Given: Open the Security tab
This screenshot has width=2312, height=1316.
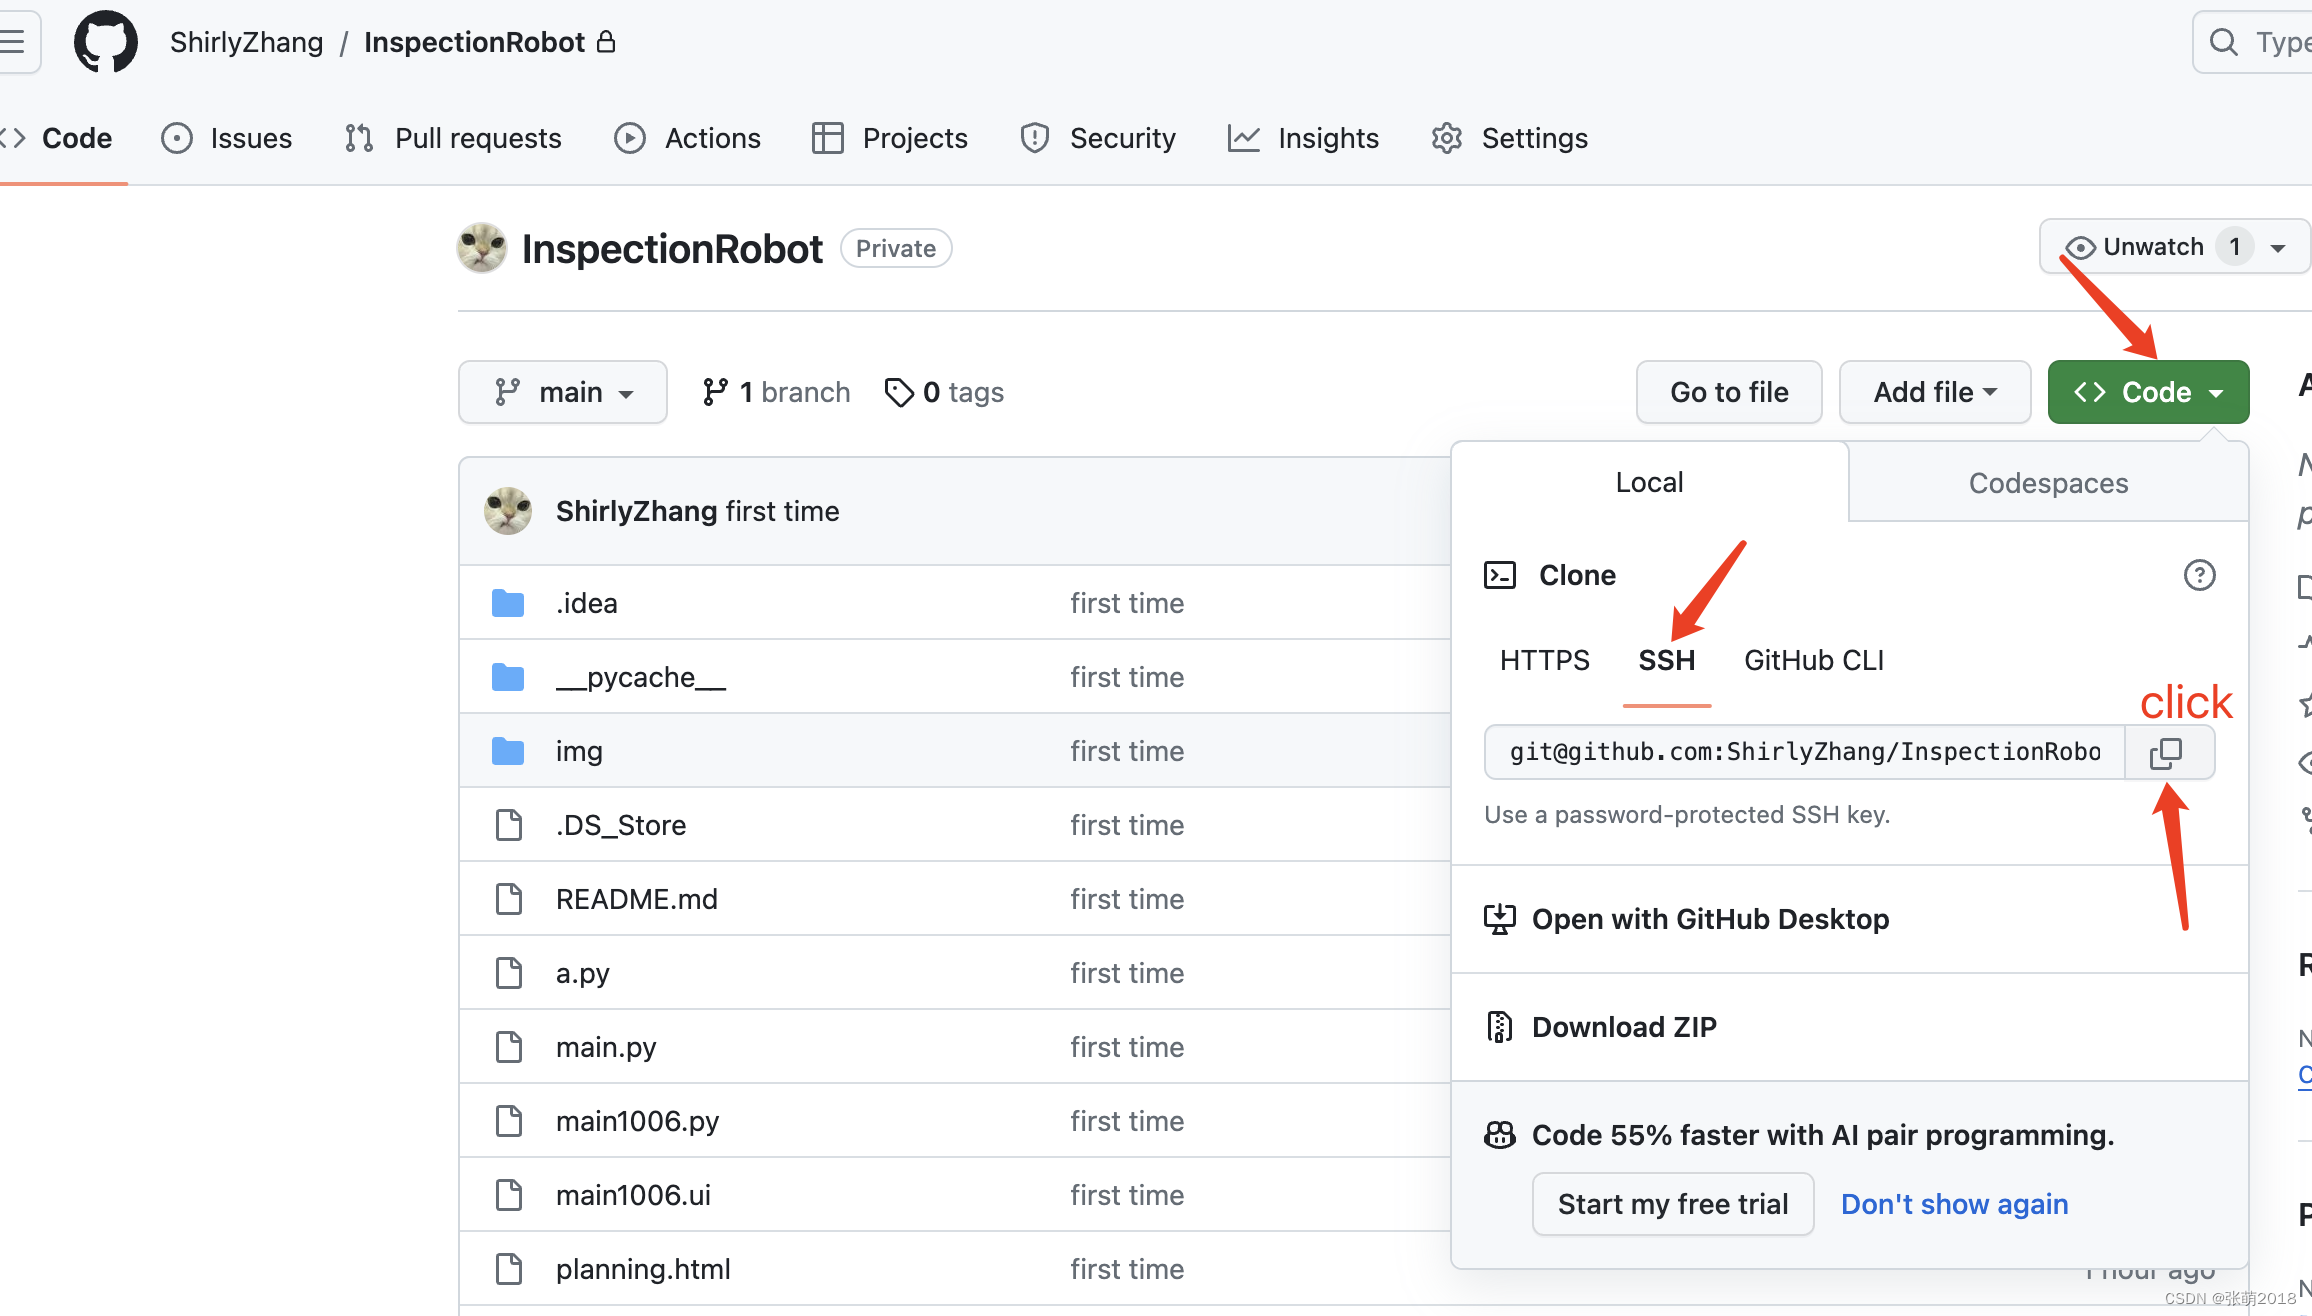Looking at the screenshot, I should click(x=1098, y=138).
